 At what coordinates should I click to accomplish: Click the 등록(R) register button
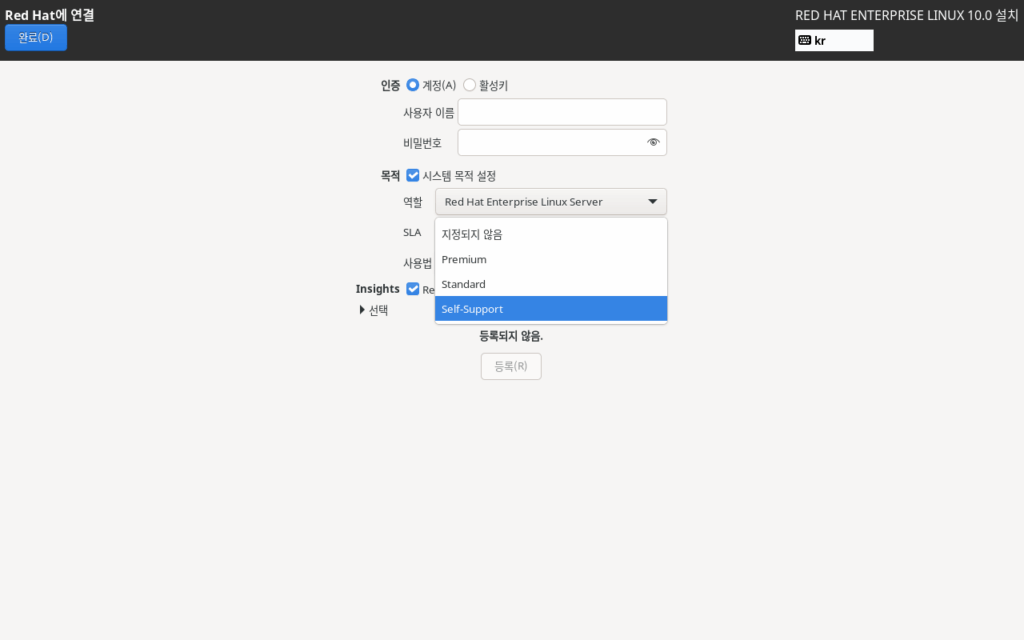(511, 367)
